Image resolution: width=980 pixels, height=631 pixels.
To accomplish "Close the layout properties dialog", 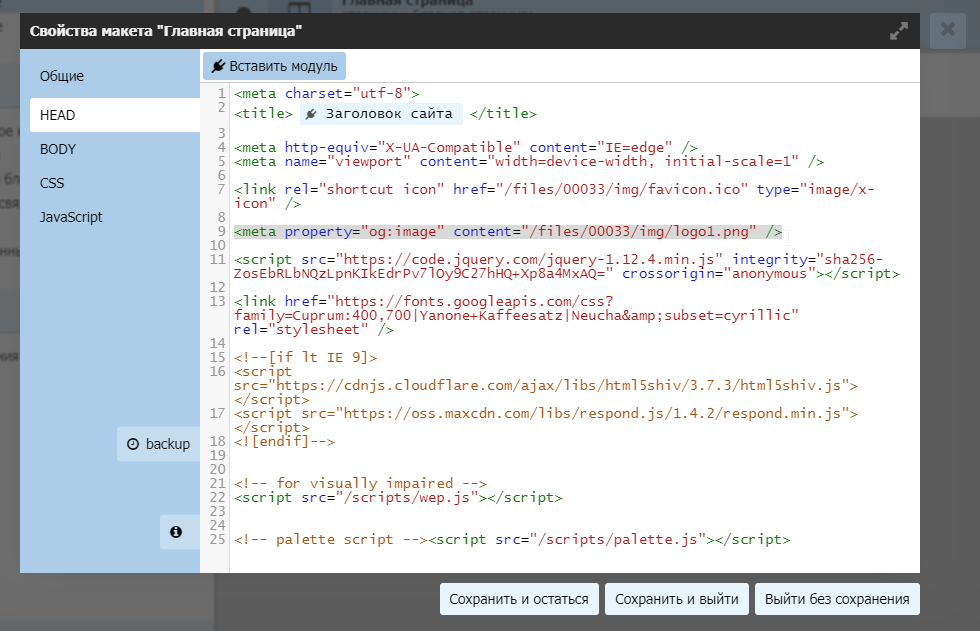I will click(x=948, y=29).
